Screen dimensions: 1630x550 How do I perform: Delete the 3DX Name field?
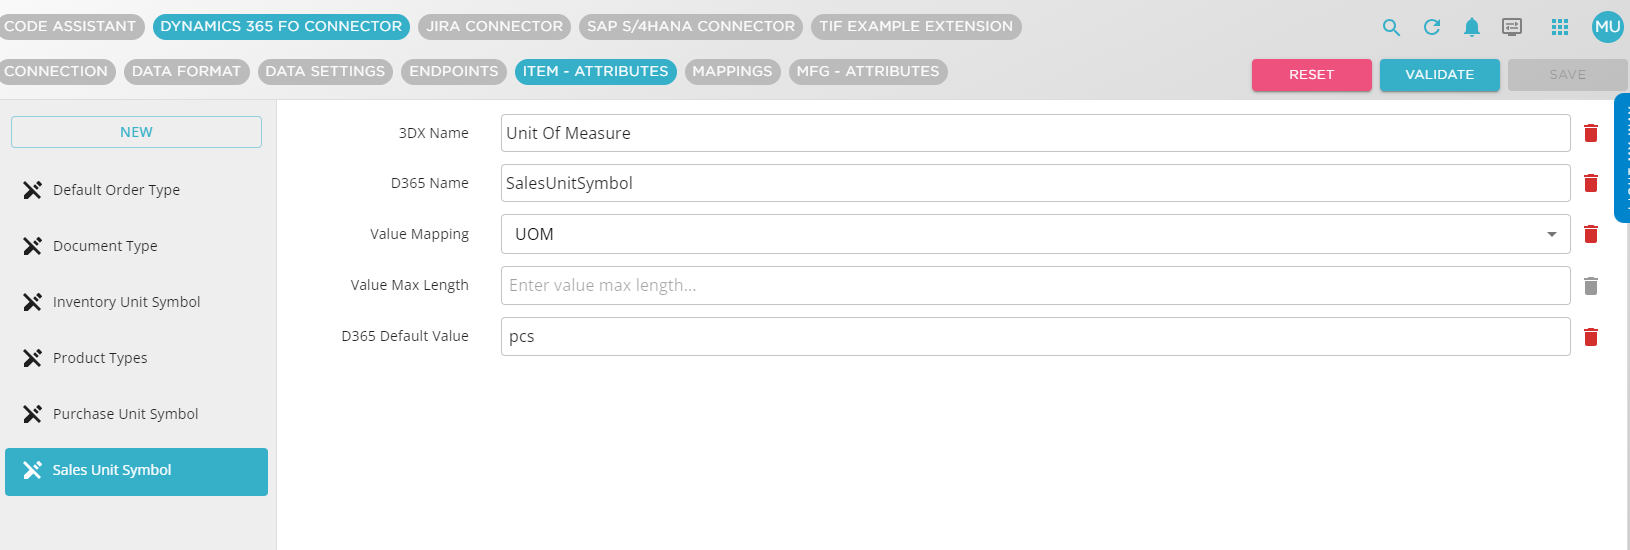click(1591, 133)
